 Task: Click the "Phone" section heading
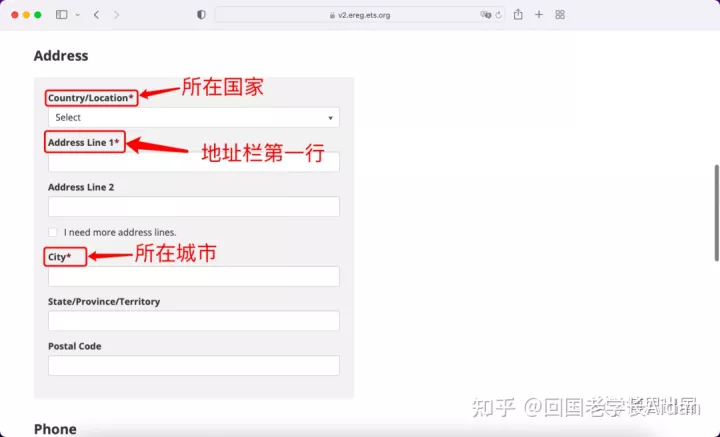(55, 429)
